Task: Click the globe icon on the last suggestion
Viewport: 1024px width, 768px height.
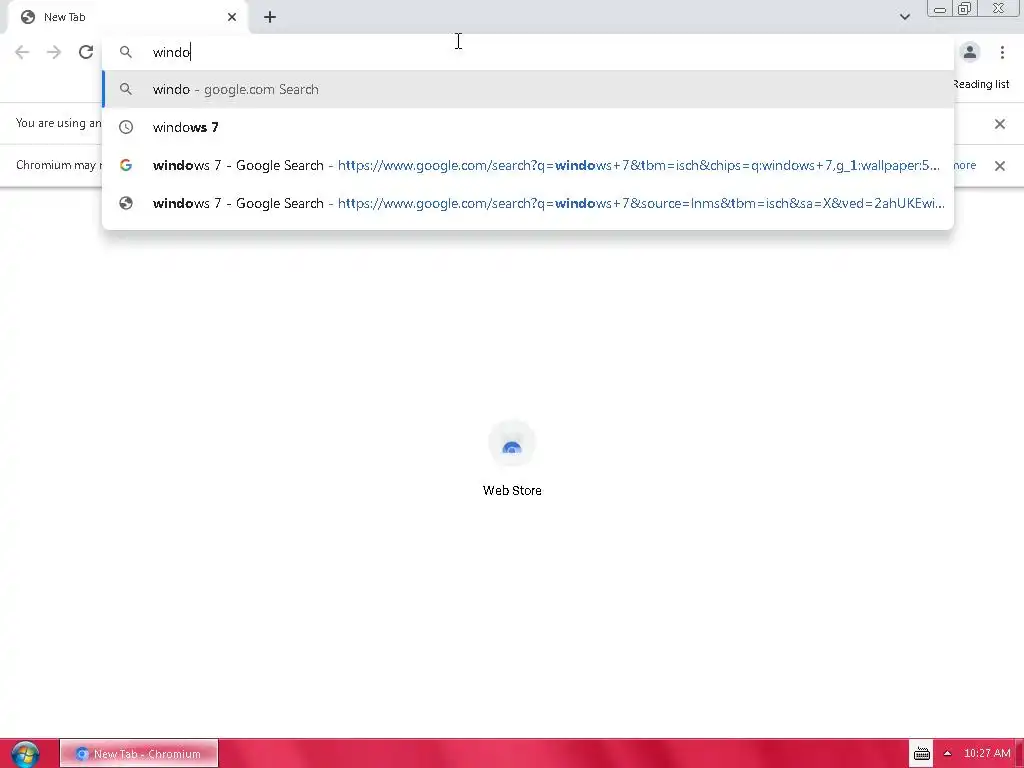Action: point(126,203)
